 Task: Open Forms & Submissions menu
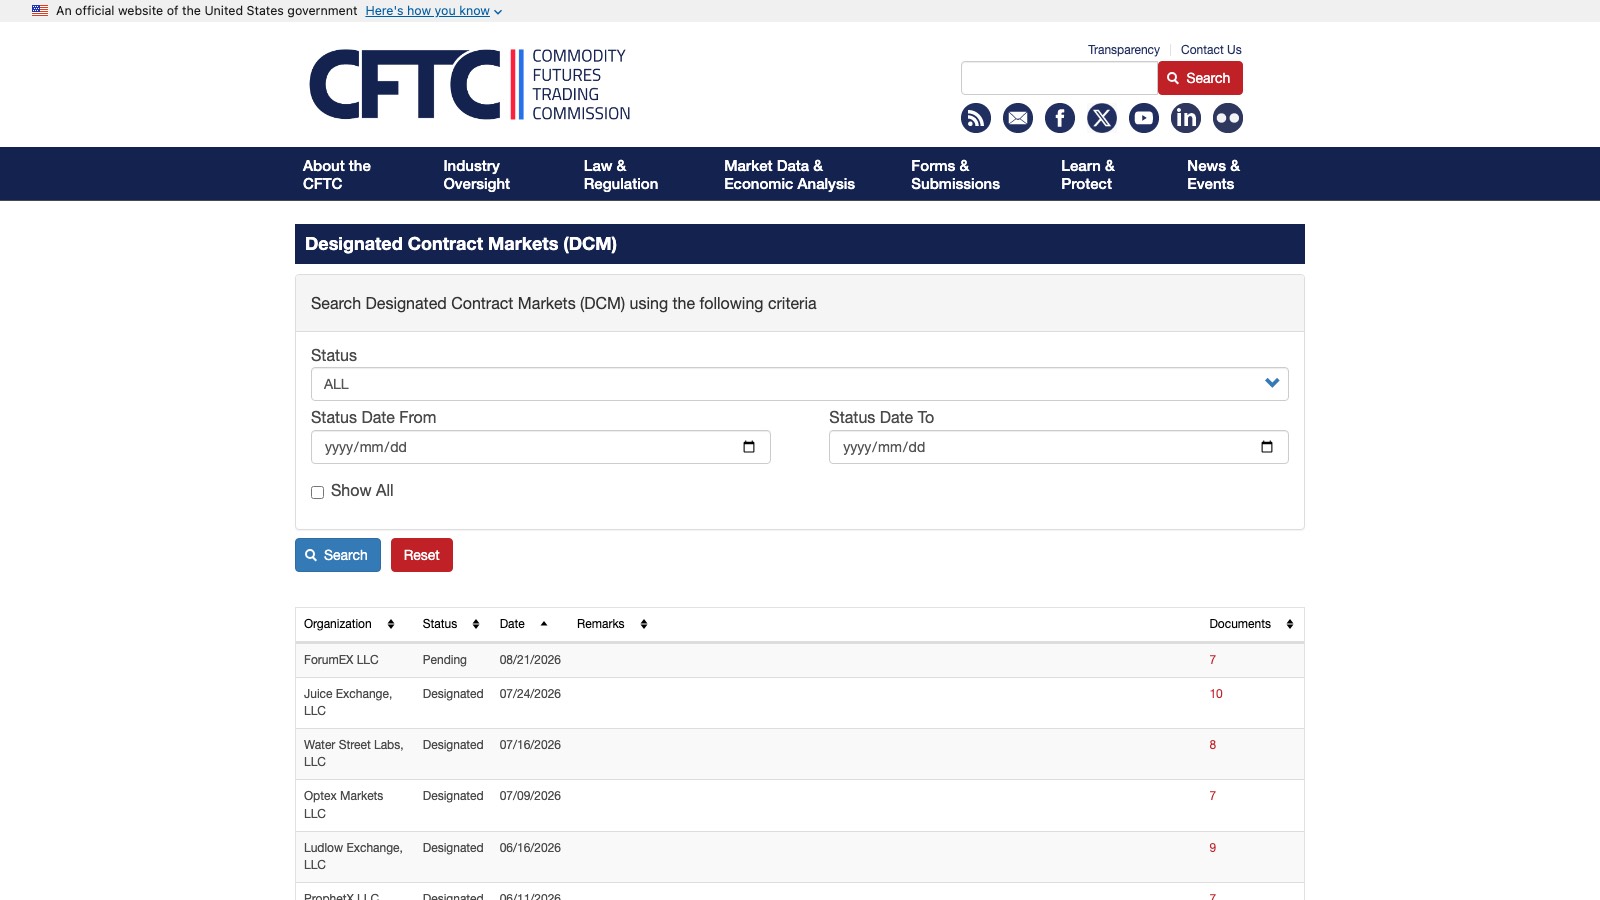pos(955,175)
